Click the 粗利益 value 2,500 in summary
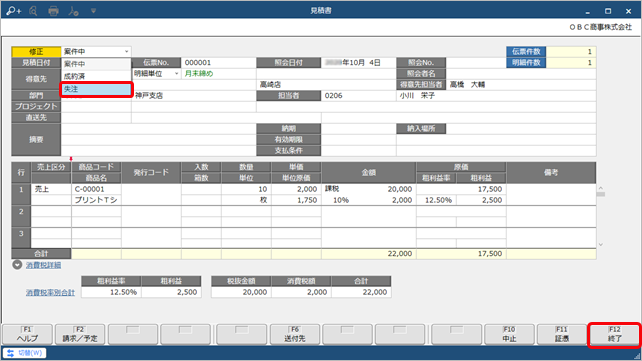Viewport: 642px width, 361px height. click(x=171, y=292)
